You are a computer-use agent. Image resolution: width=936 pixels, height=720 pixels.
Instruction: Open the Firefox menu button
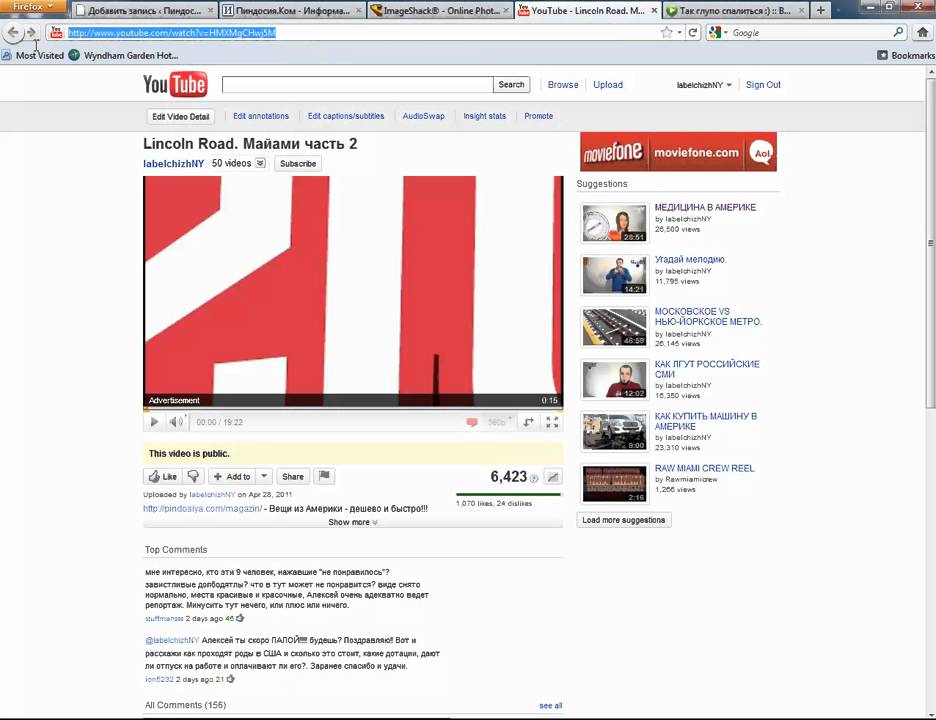click(x=33, y=7)
